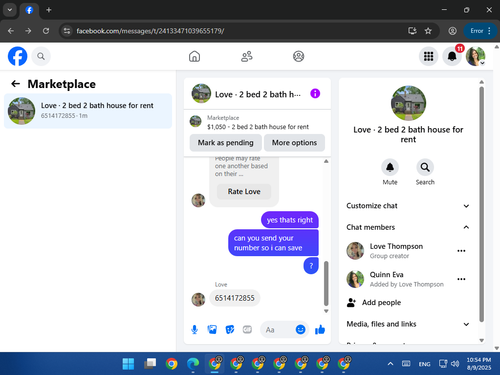The height and width of the screenshot is (375, 500).
Task: Show hidden system tray icons
Action: click(390, 364)
